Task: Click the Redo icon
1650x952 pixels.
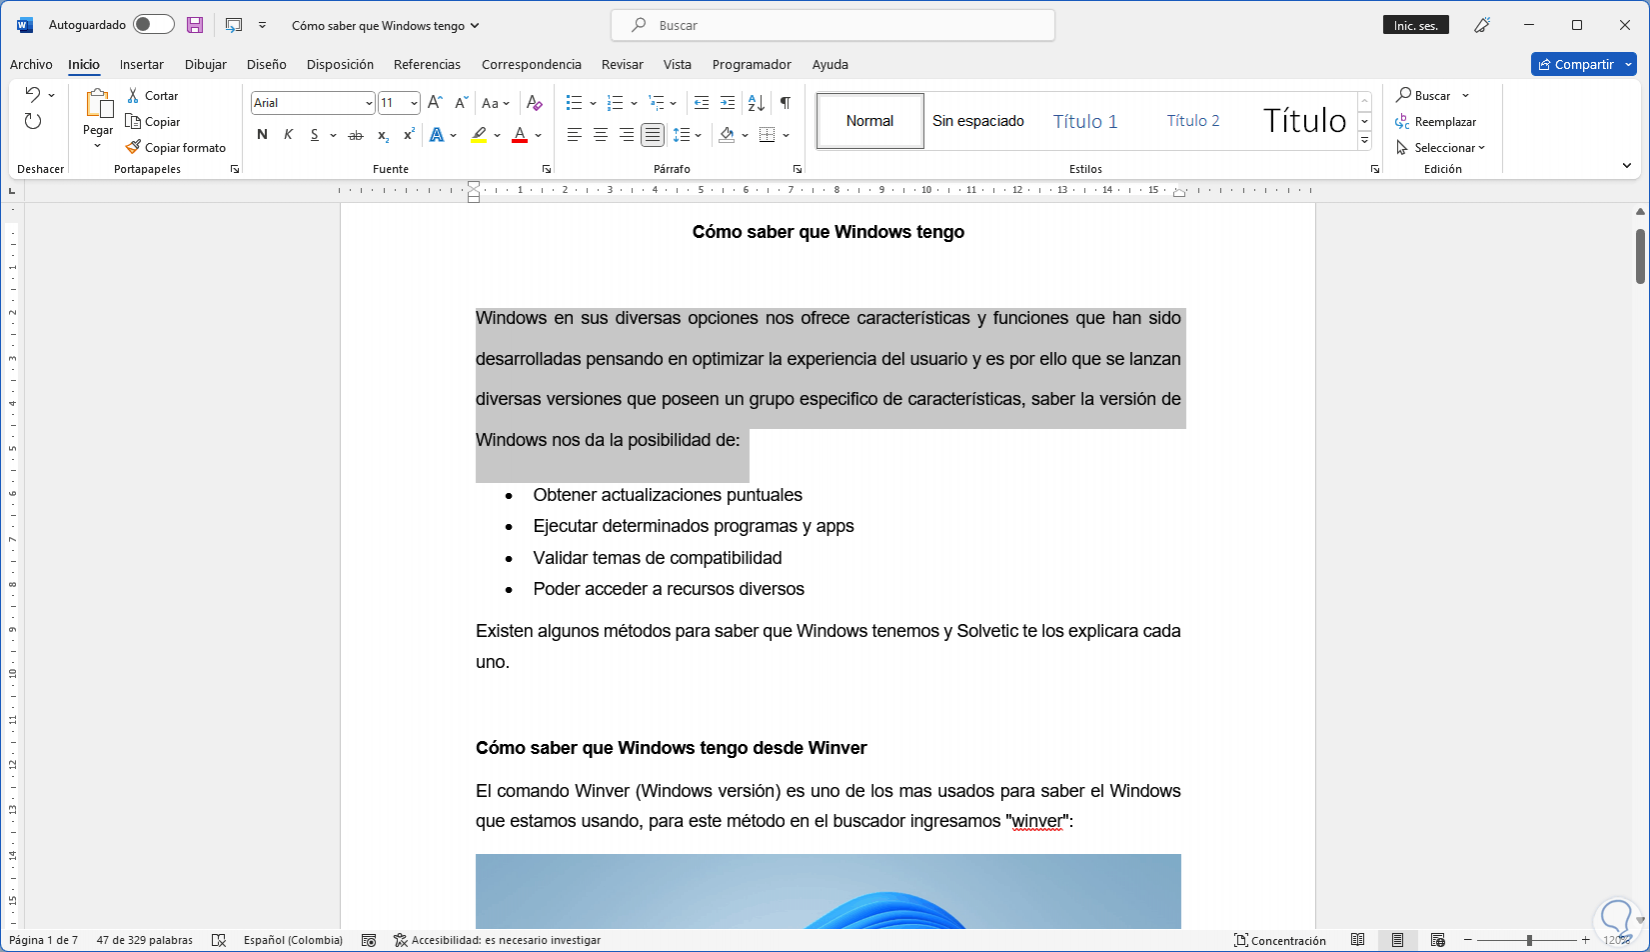Action: 33,121
